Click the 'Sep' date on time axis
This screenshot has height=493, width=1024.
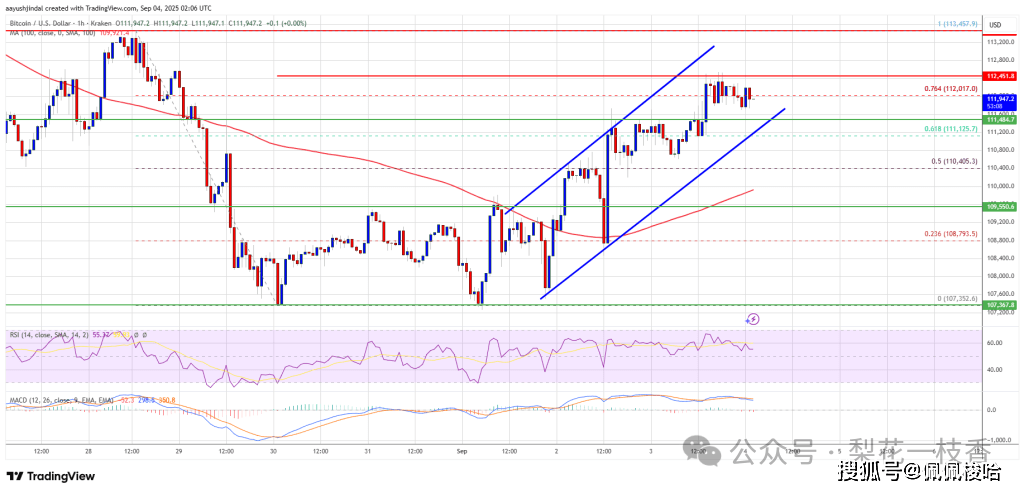click(x=463, y=453)
